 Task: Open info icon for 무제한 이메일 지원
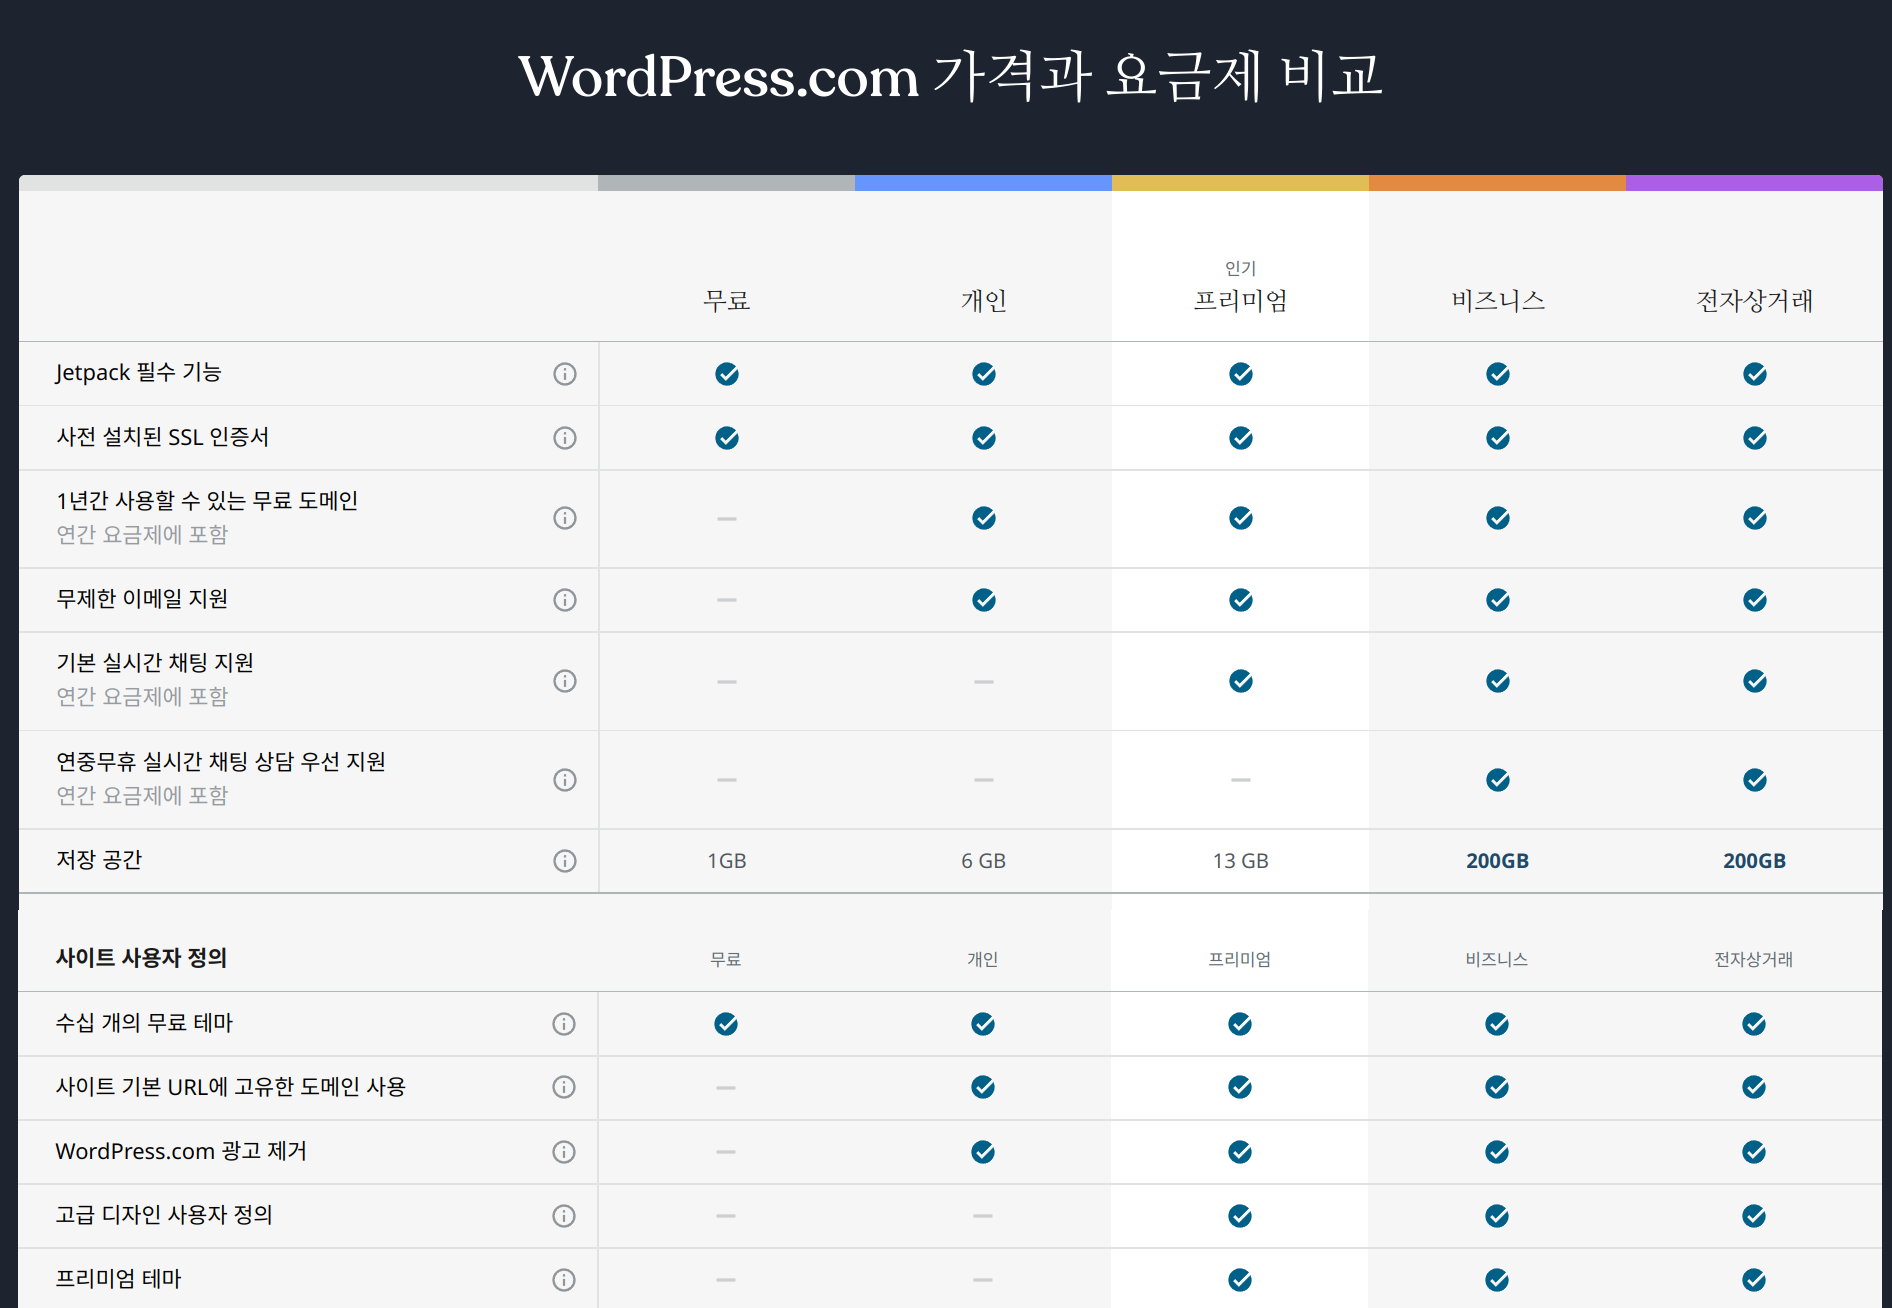tap(565, 600)
